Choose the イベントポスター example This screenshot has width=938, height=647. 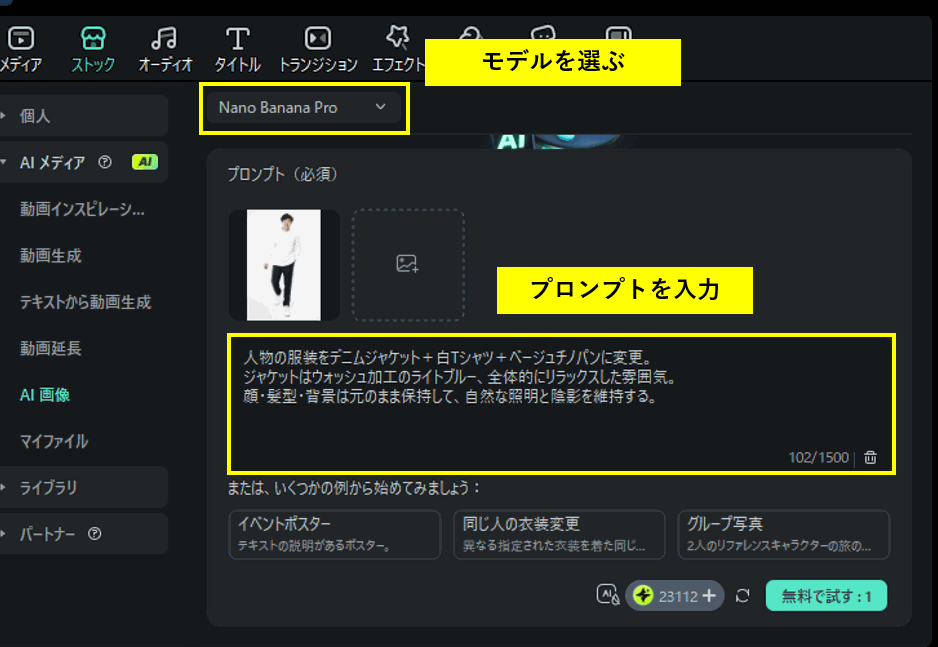pyautogui.click(x=334, y=535)
